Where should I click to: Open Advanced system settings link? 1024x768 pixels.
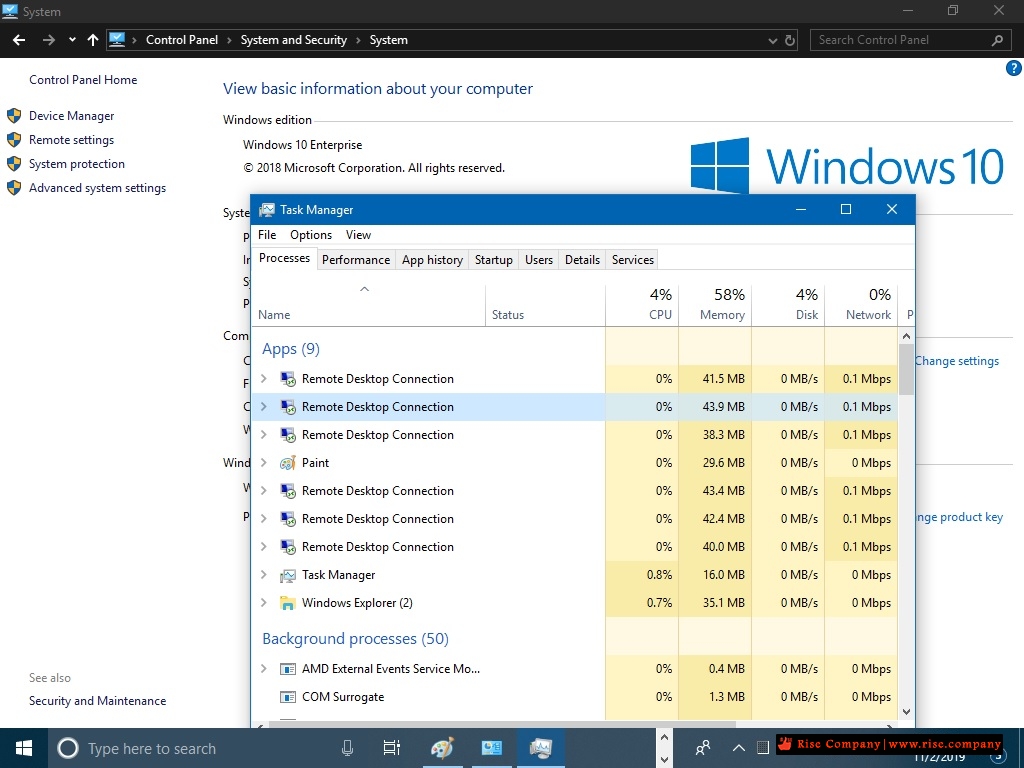coord(97,188)
